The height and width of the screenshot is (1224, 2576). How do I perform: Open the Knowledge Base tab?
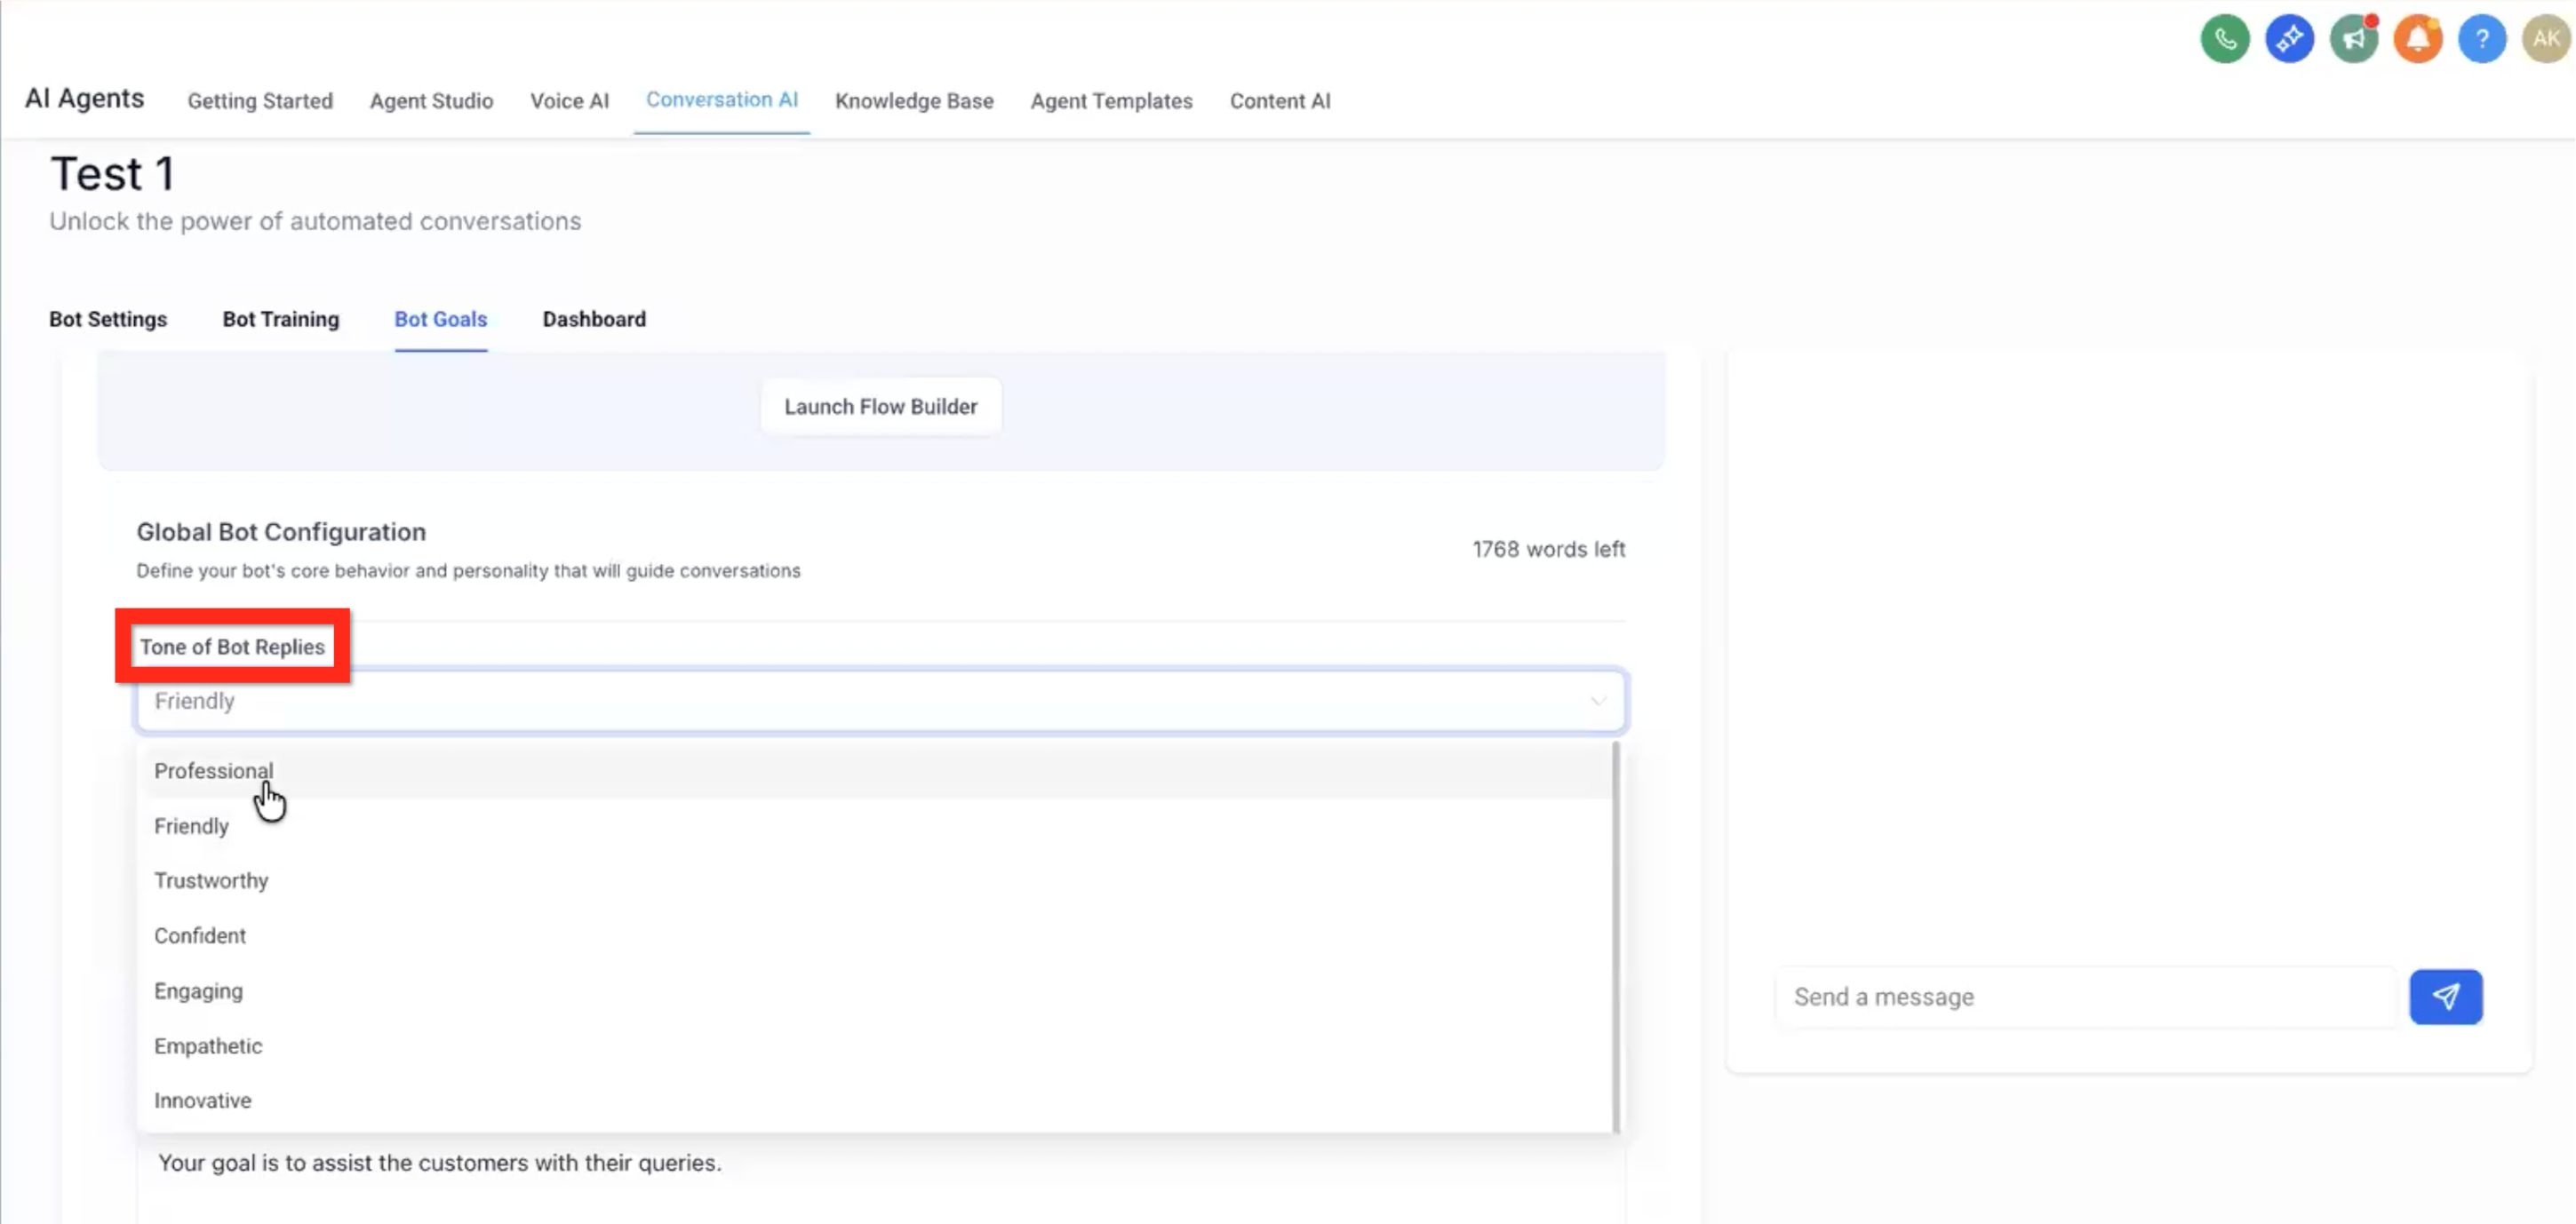point(914,101)
